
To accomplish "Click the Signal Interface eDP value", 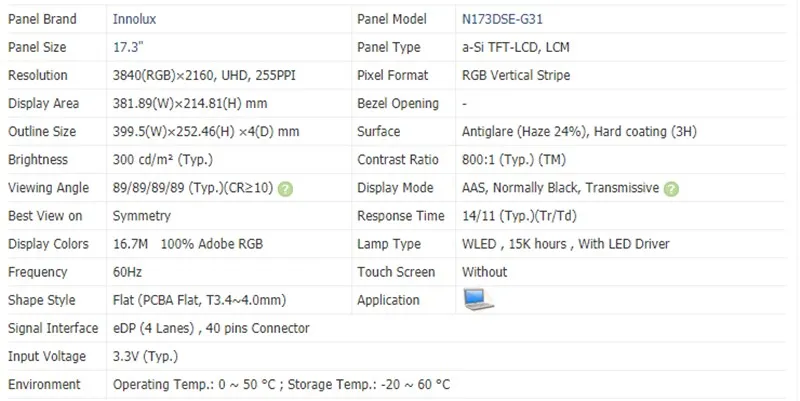I will coord(211,328).
